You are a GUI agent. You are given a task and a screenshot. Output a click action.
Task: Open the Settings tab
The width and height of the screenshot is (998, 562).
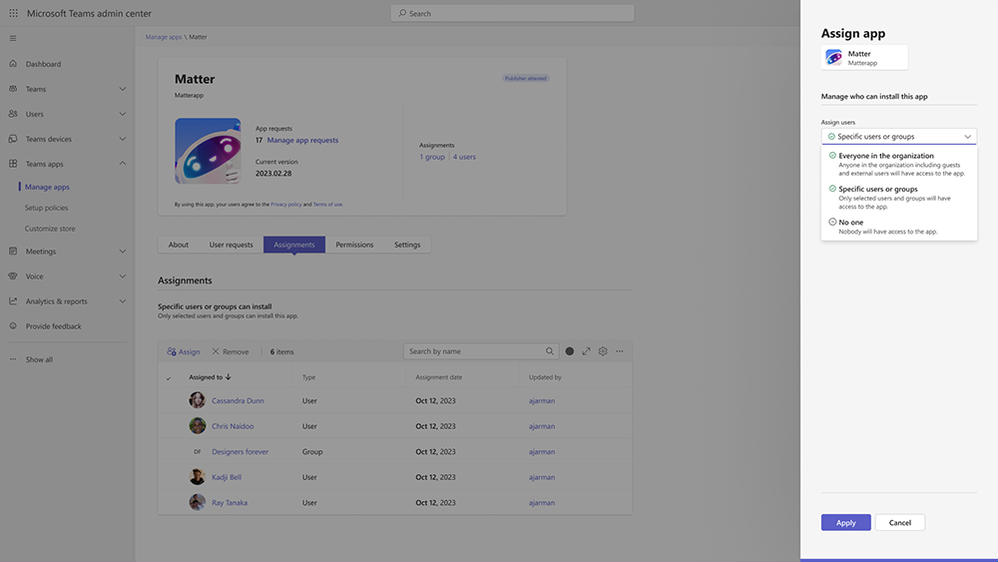pos(407,244)
